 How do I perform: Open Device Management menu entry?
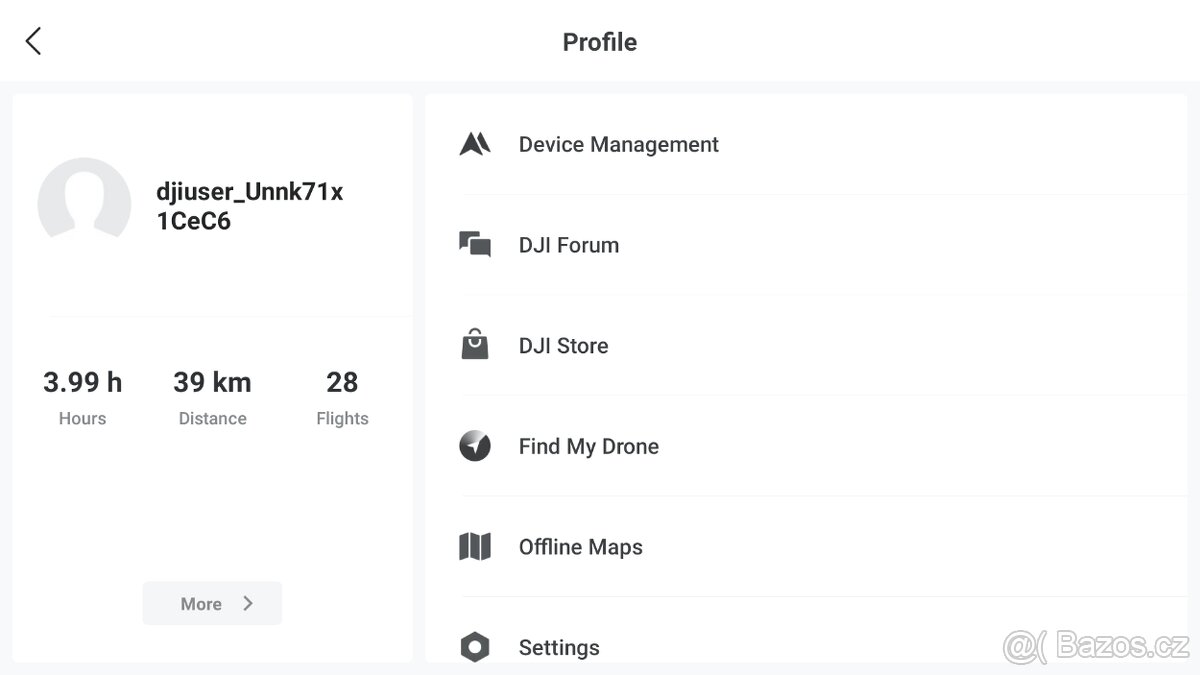(806, 145)
